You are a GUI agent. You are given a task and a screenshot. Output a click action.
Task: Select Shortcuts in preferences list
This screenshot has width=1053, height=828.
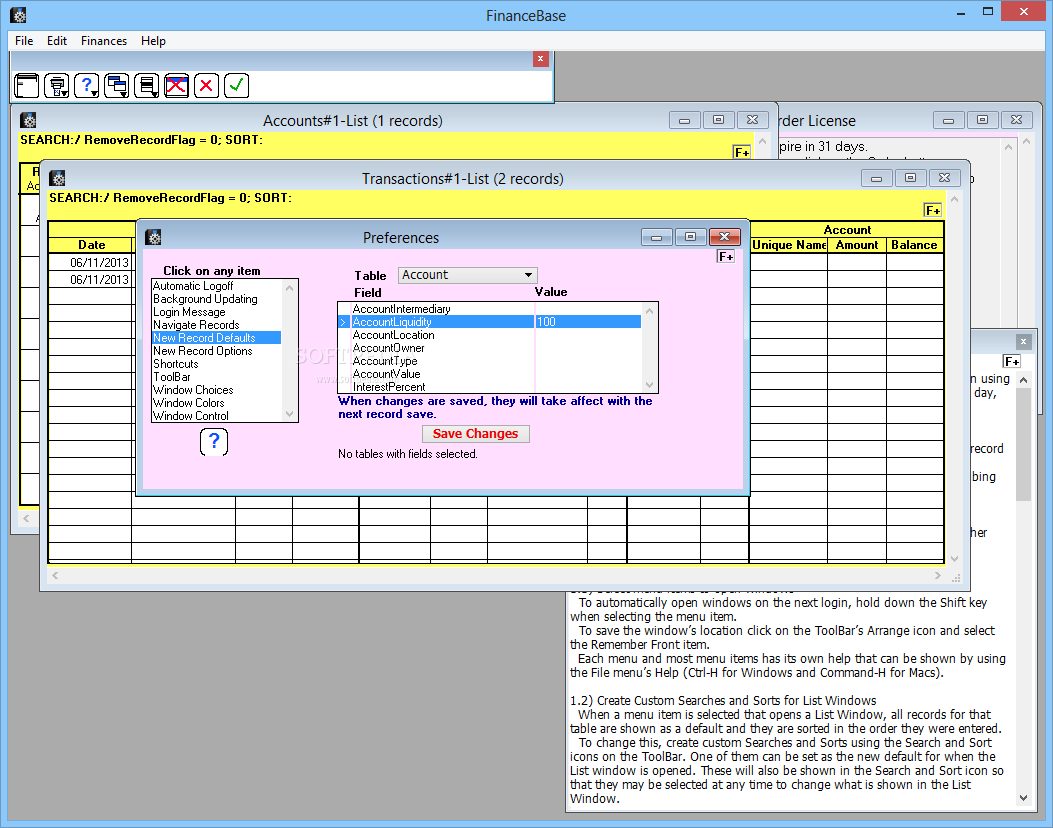click(x=216, y=364)
